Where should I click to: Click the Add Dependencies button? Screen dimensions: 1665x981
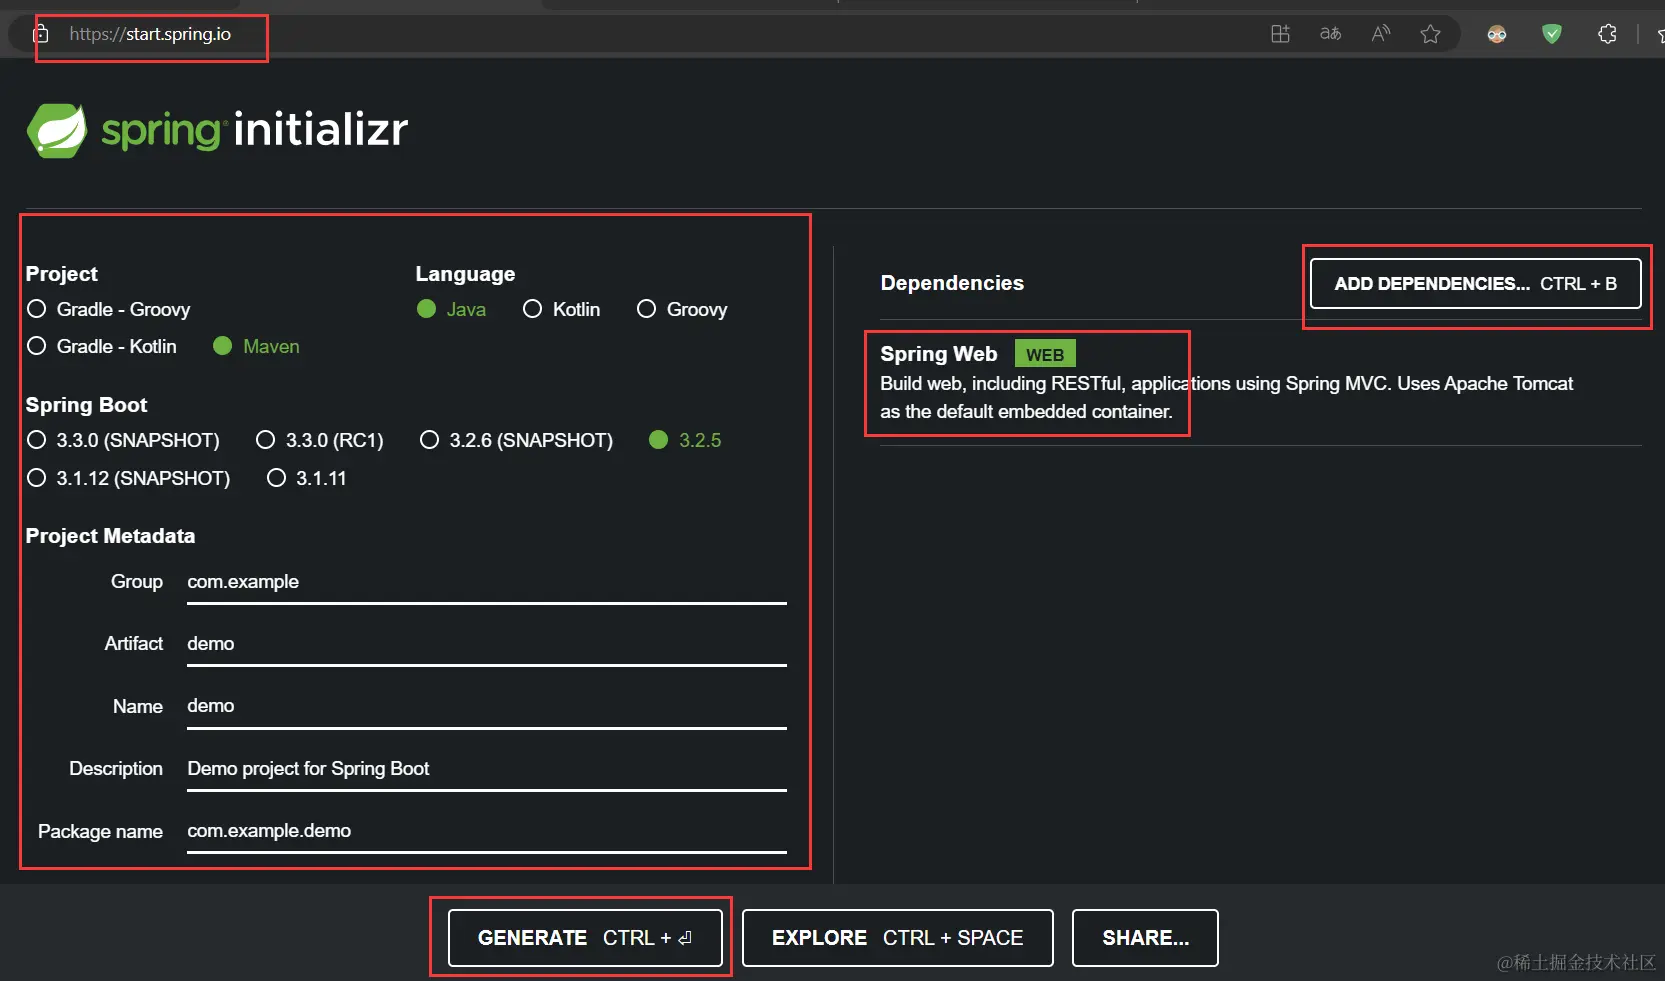point(1476,284)
